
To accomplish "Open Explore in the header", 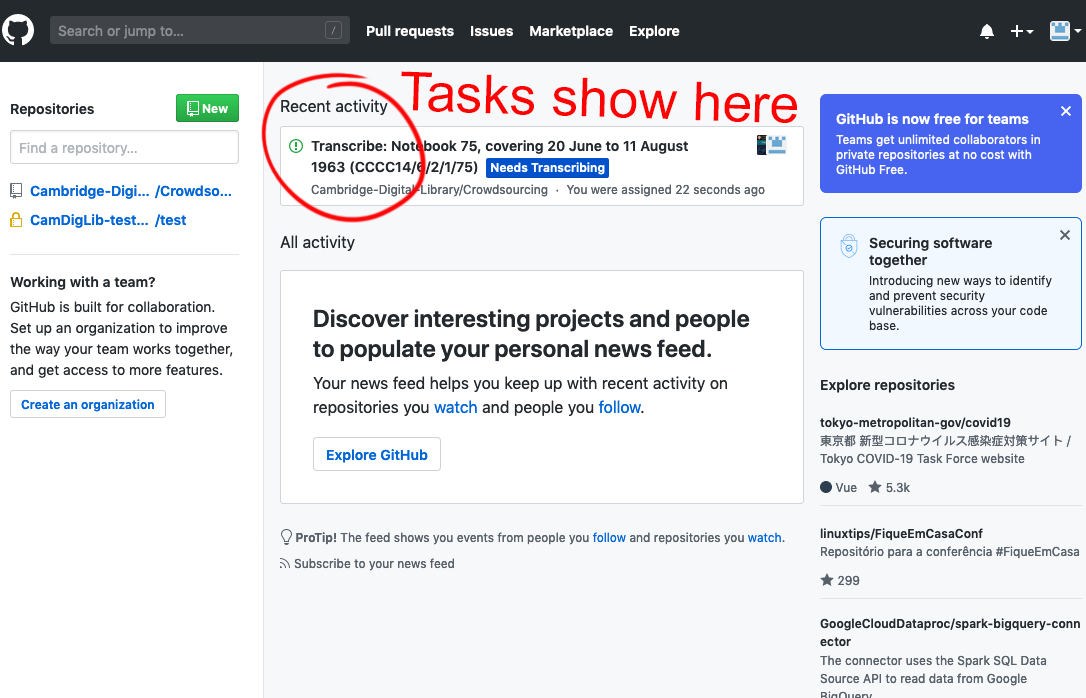I will pyautogui.click(x=654, y=31).
